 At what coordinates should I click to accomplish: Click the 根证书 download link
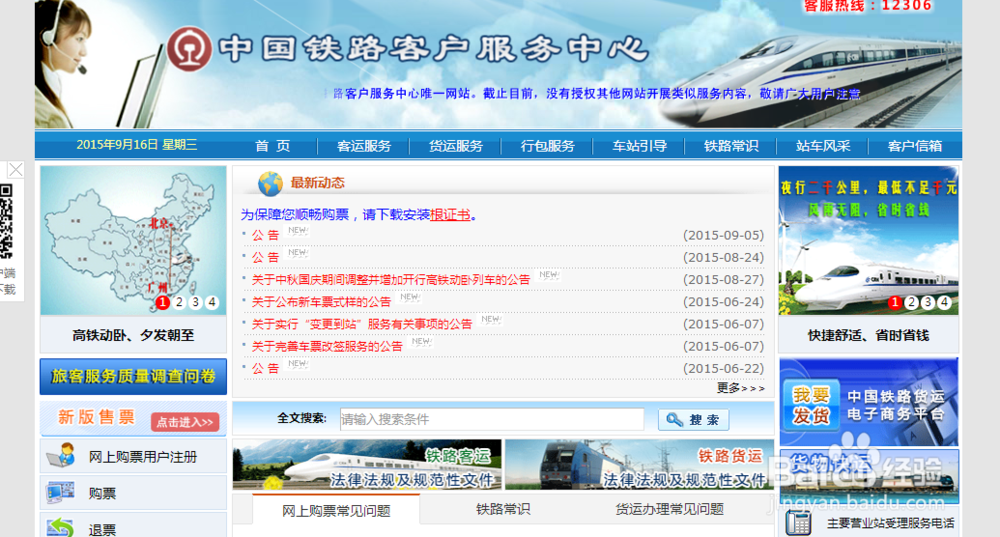[x=450, y=215]
